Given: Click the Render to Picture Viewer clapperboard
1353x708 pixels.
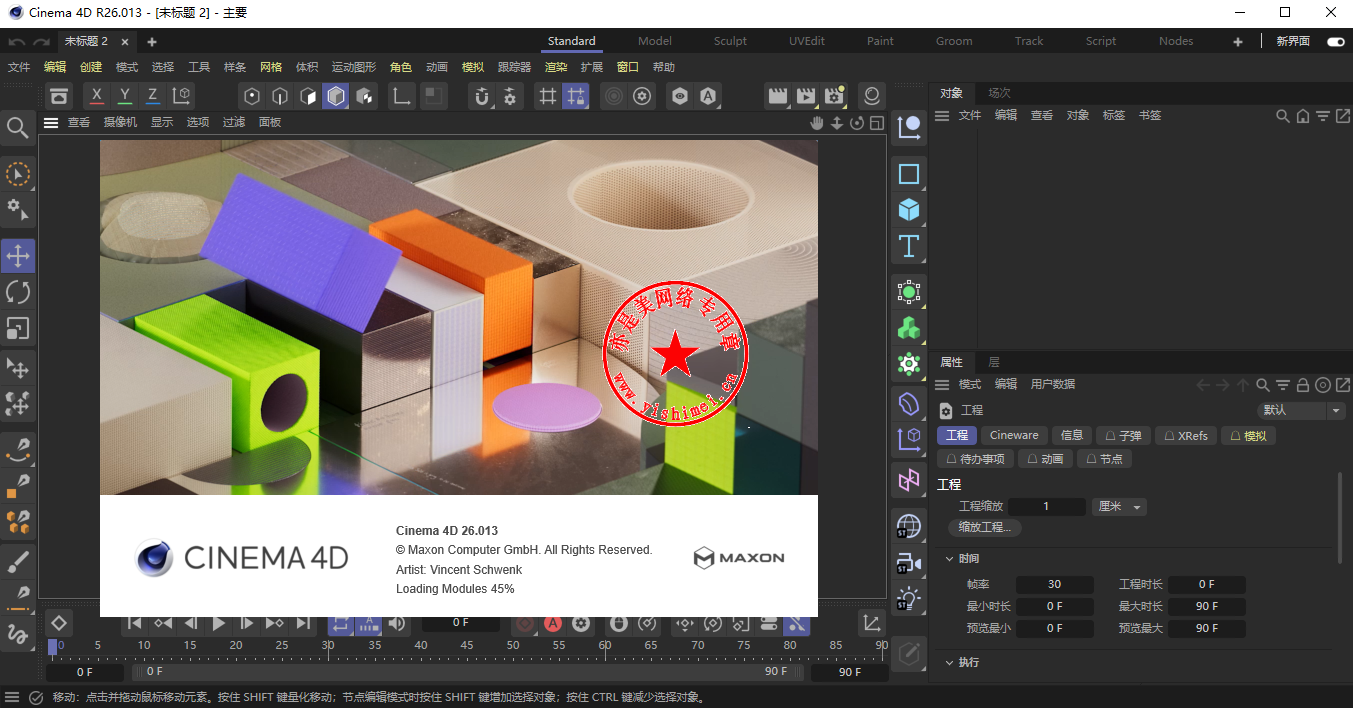Looking at the screenshot, I should 806,96.
